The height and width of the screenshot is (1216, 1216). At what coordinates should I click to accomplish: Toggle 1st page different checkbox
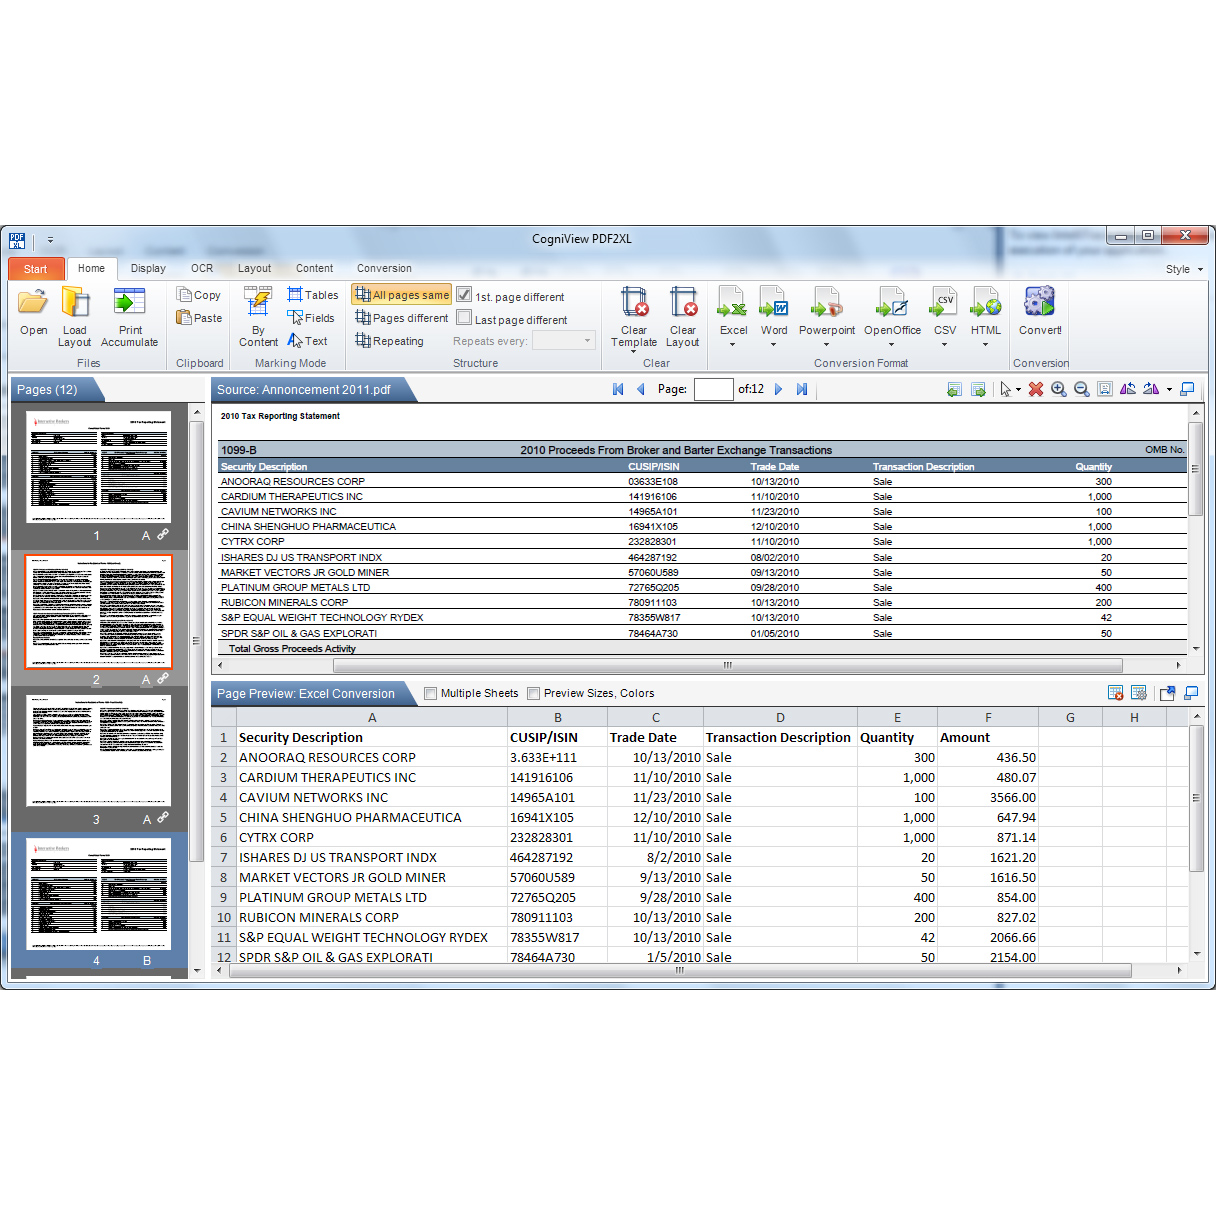464,295
